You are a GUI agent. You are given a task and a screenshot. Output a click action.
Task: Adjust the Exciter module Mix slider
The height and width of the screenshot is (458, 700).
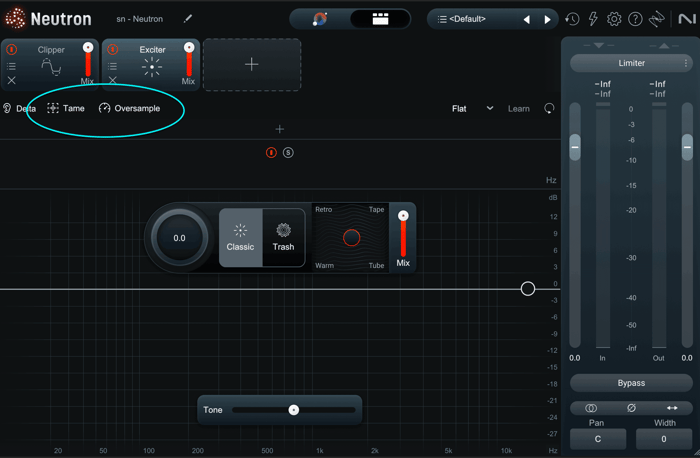pos(189,60)
